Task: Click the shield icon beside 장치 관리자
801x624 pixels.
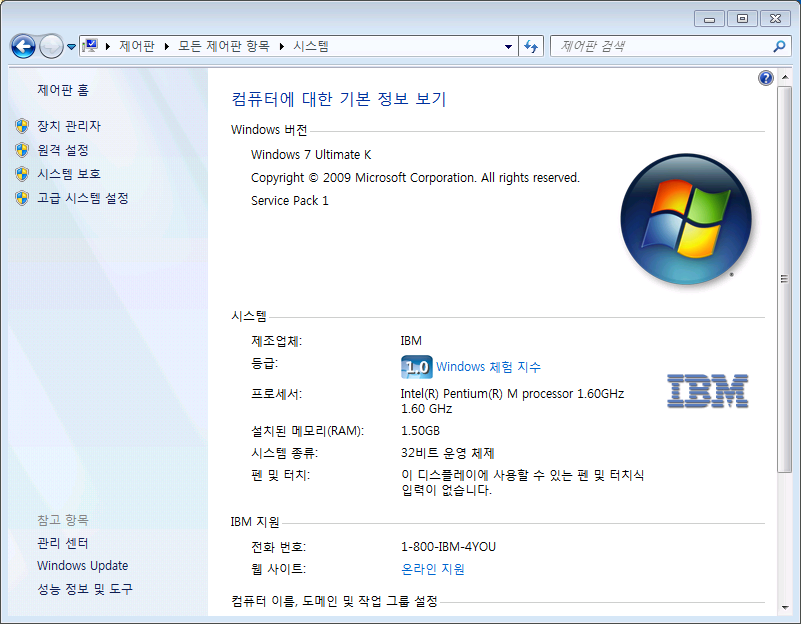Action: pyautogui.click(x=22, y=124)
